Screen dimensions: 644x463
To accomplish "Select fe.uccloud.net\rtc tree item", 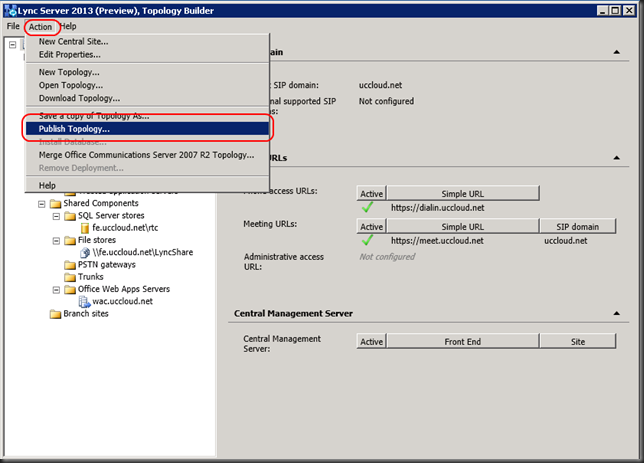I will (x=125, y=228).
